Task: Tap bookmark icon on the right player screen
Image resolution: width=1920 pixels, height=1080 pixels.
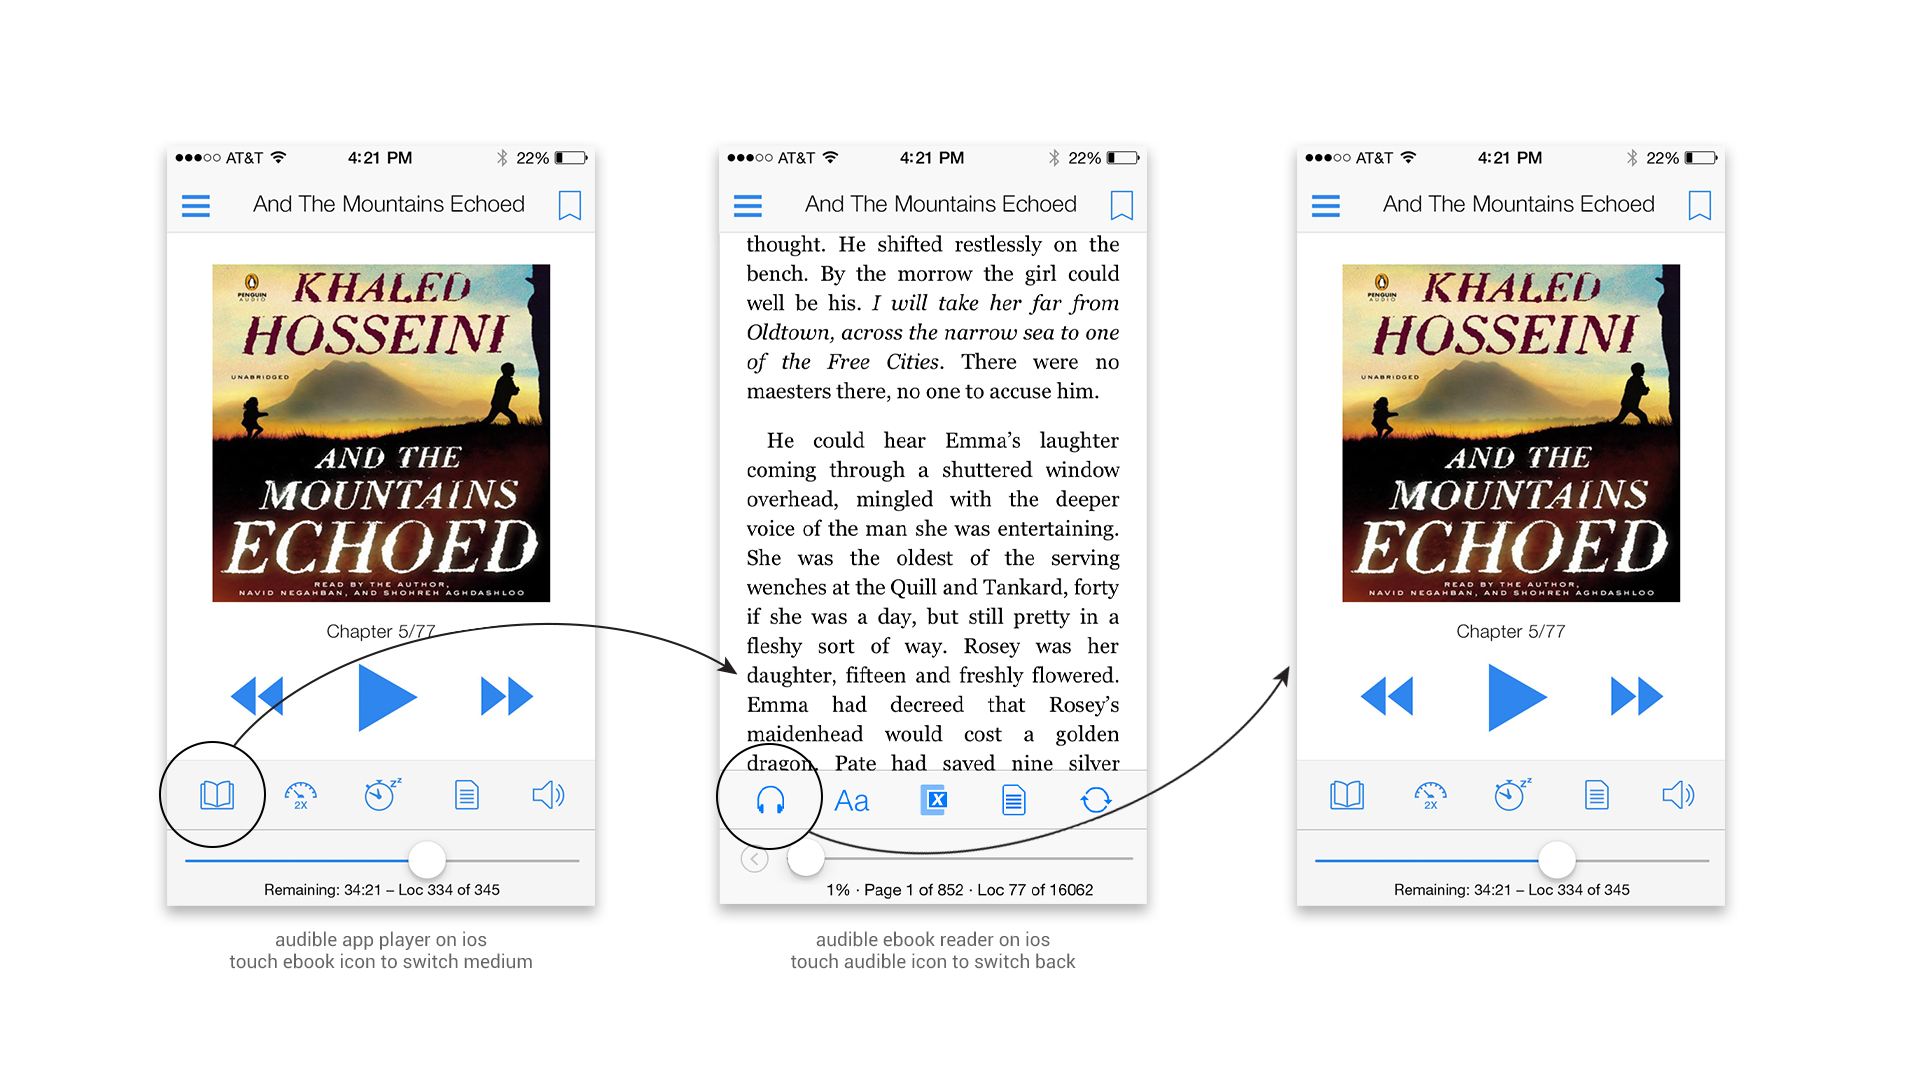Action: coord(1700,206)
